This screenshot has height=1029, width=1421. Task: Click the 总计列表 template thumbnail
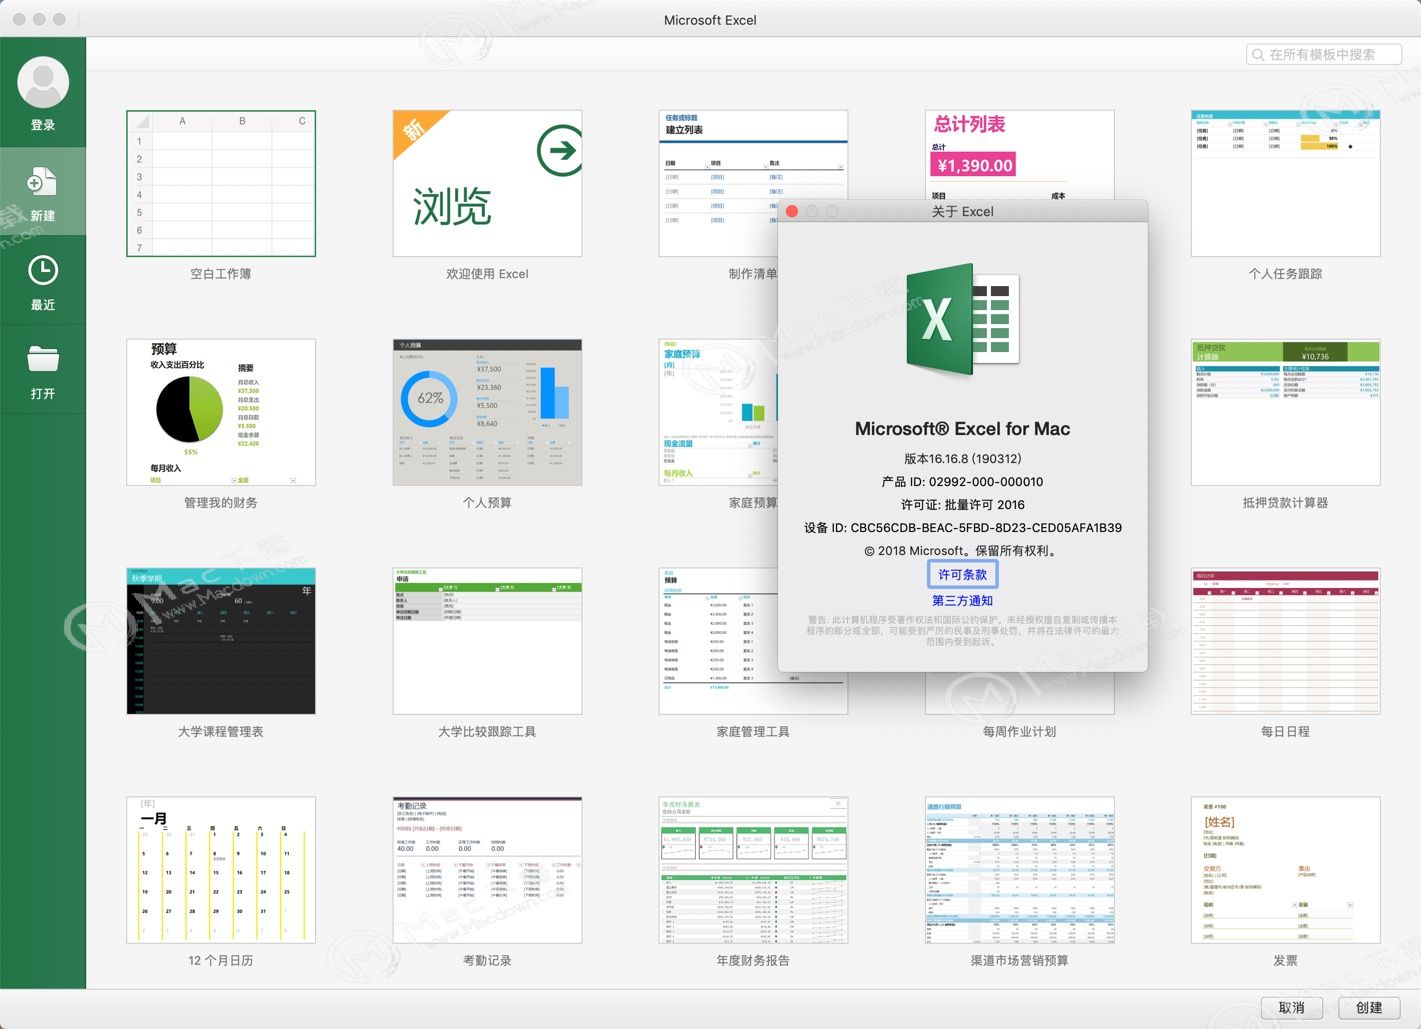[x=1019, y=154]
